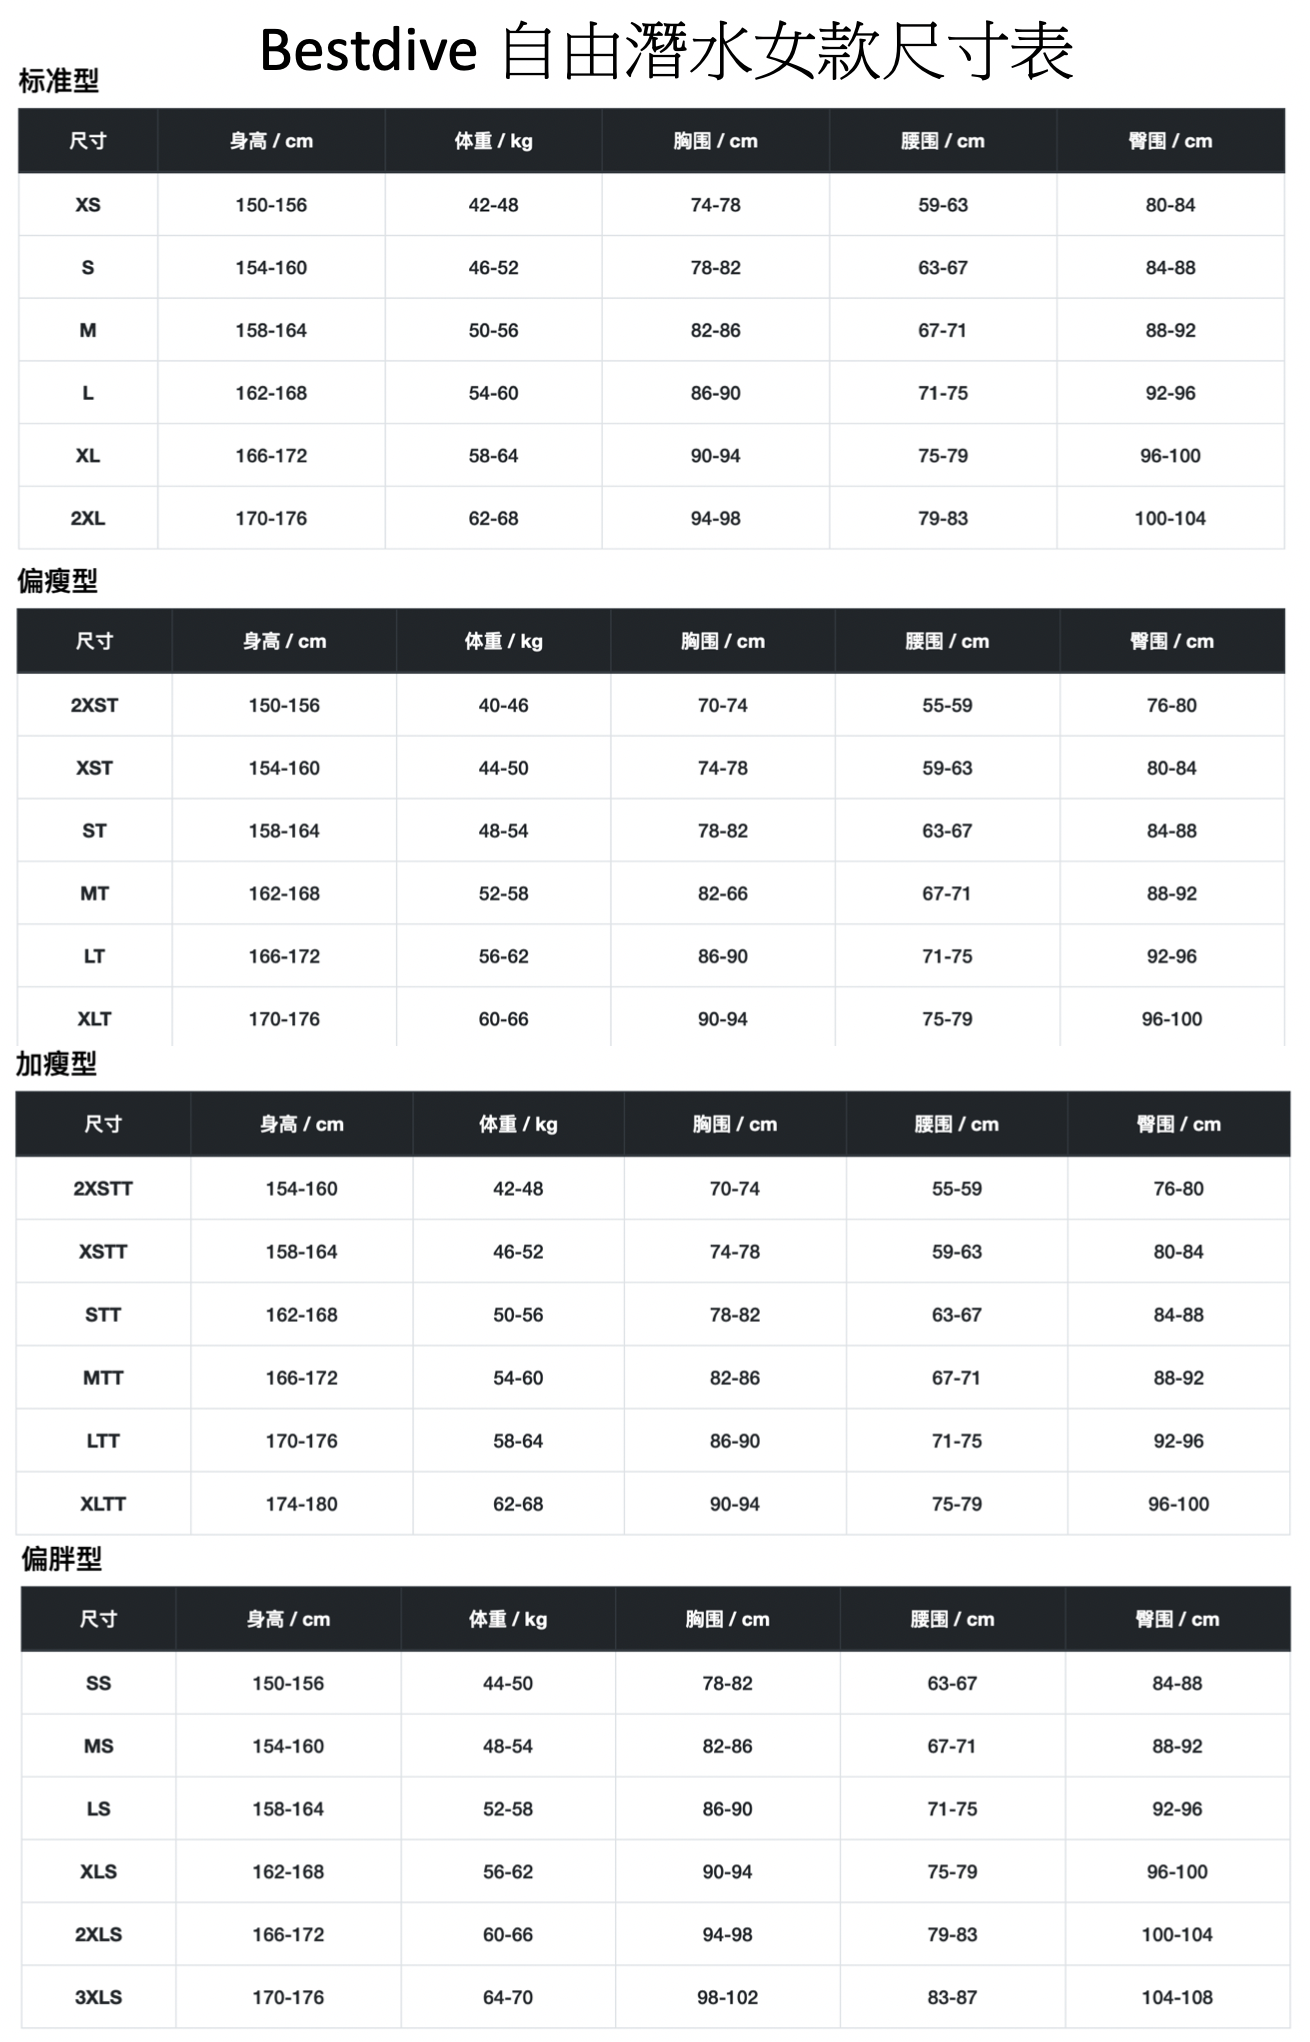Click the XLTT size row label
Screen dimensions: 1310x2042
[103, 1504]
